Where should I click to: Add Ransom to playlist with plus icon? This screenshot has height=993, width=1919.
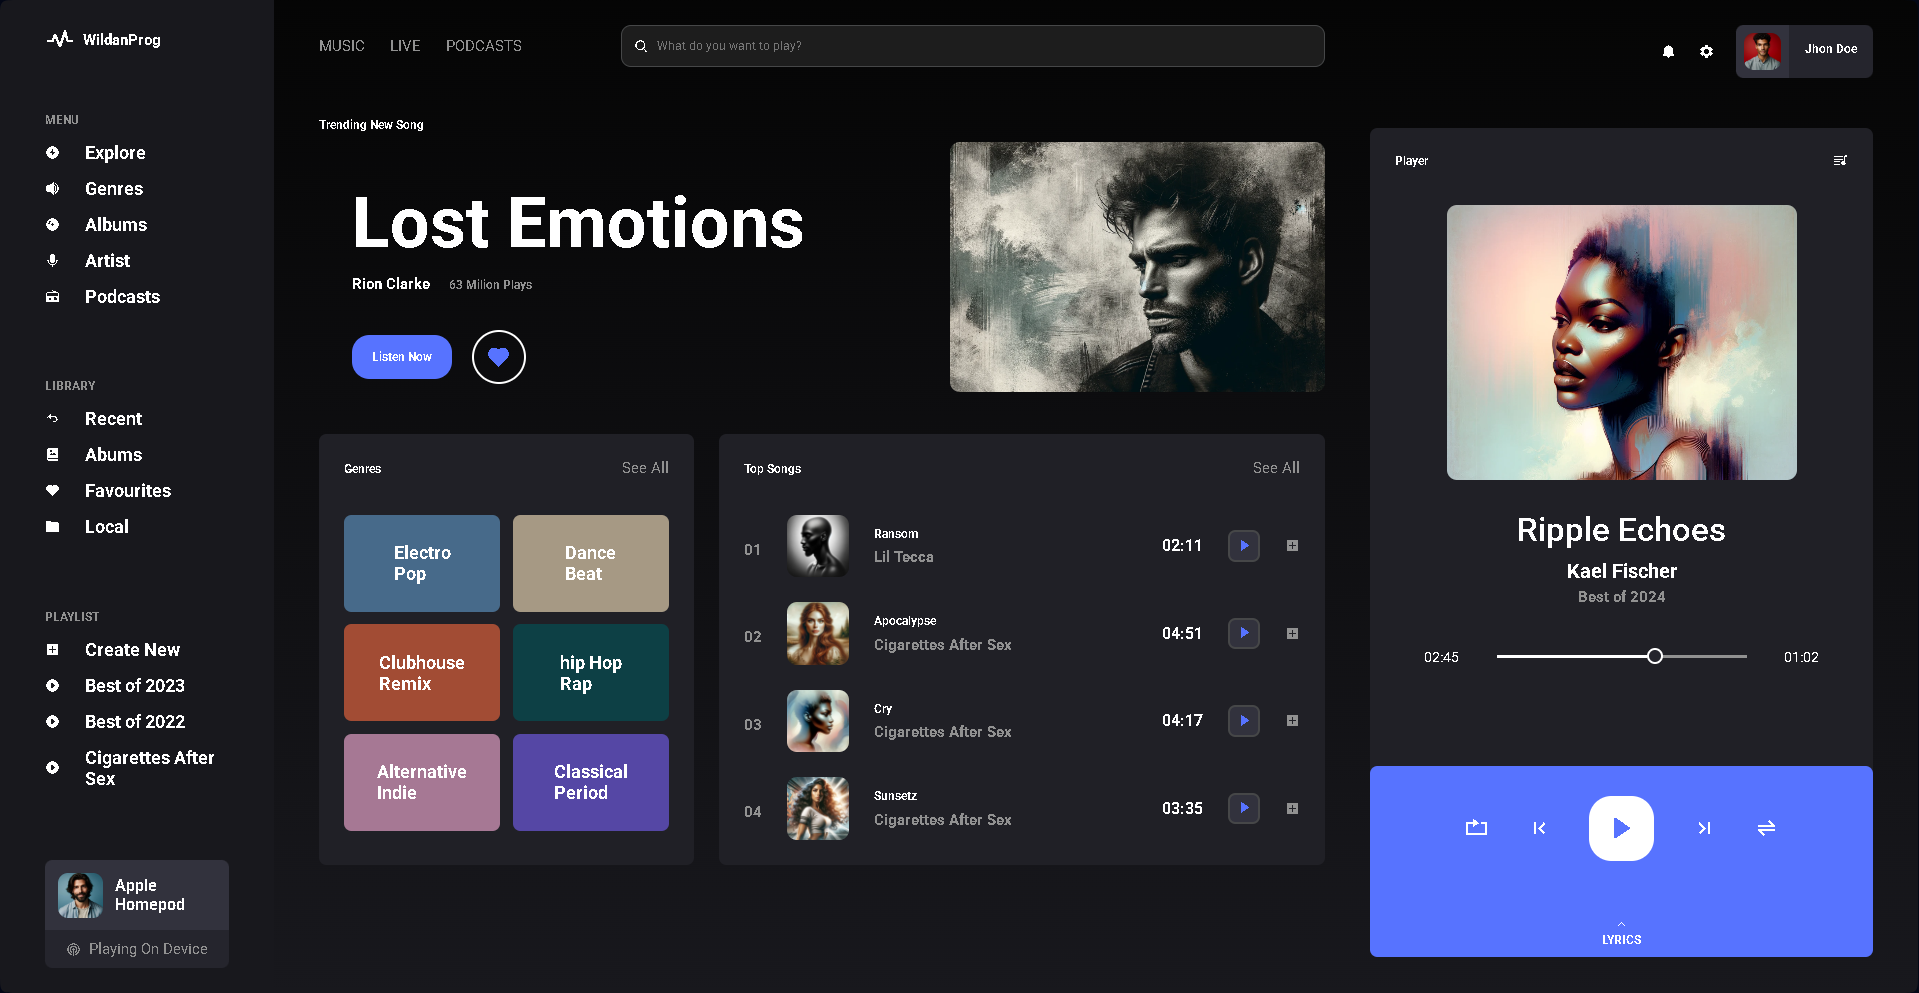click(1292, 546)
